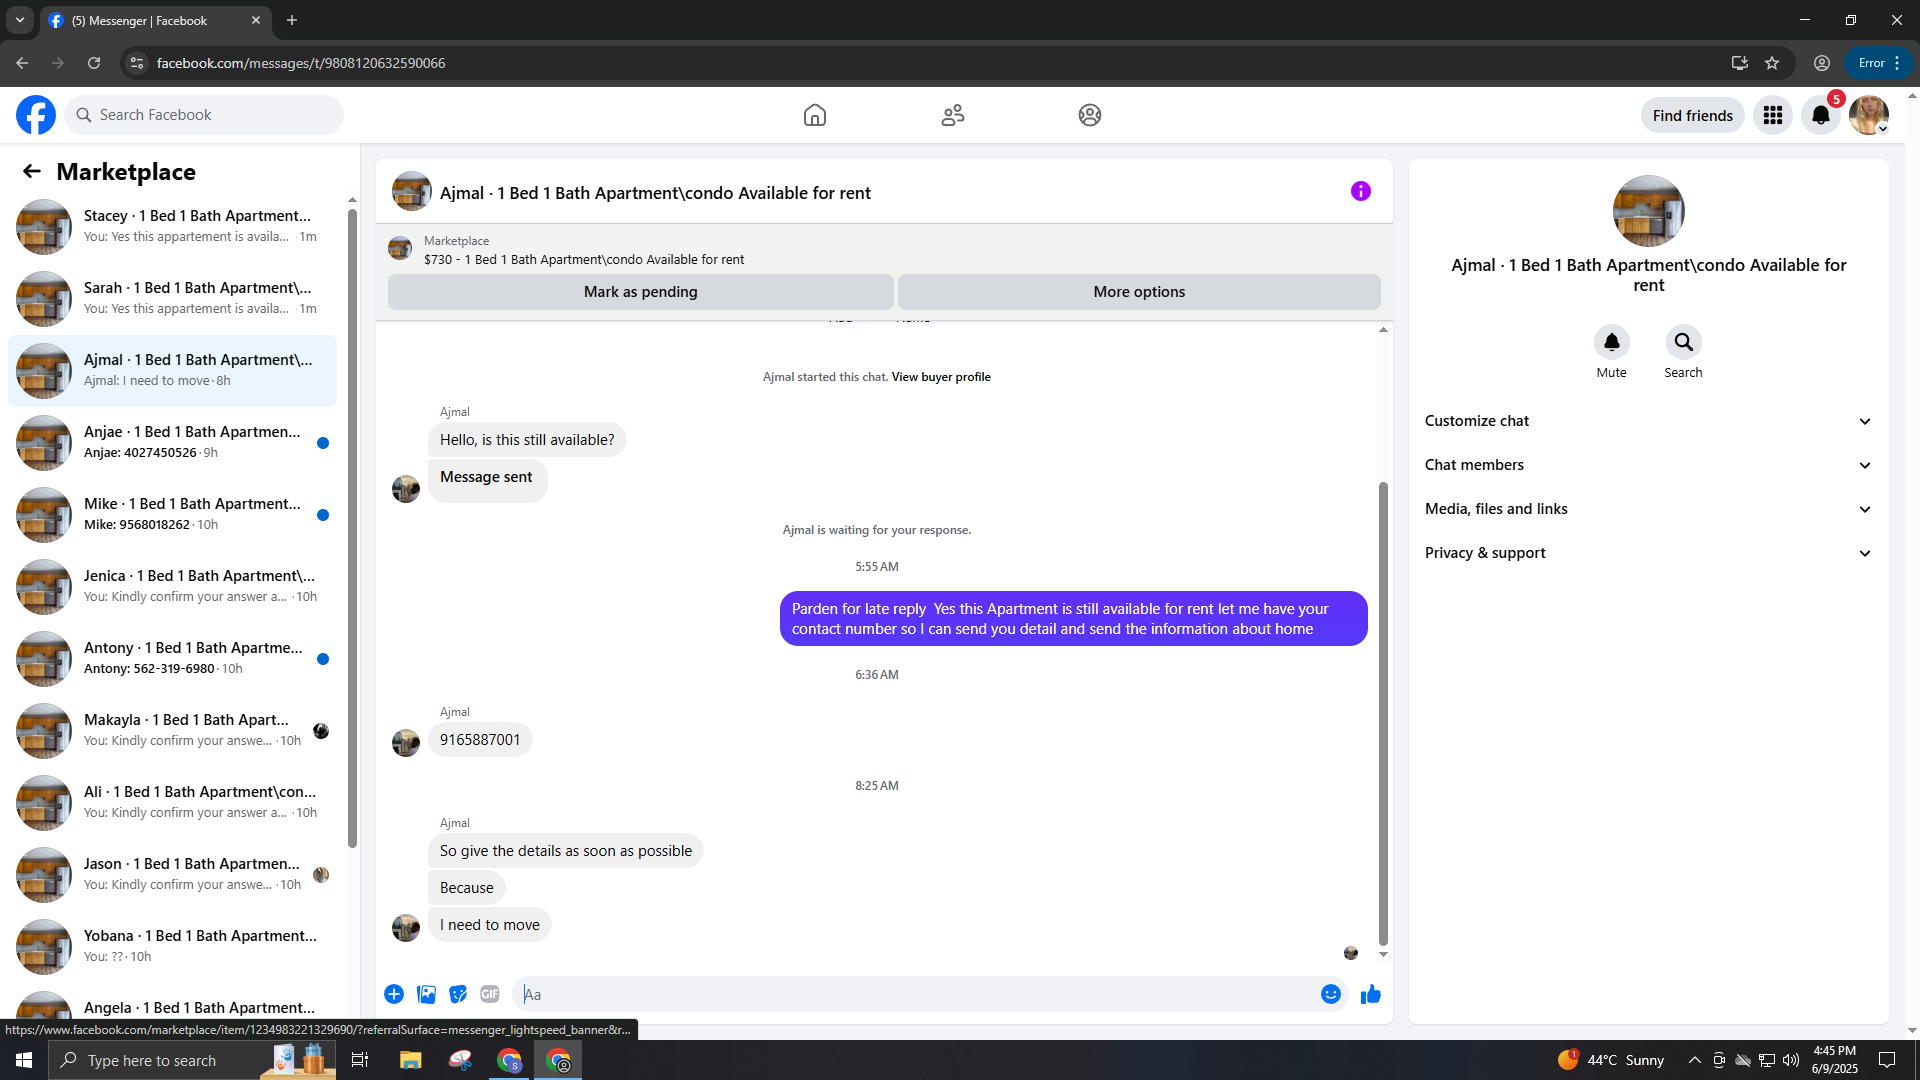Open Task View on taskbar

coord(360,1060)
